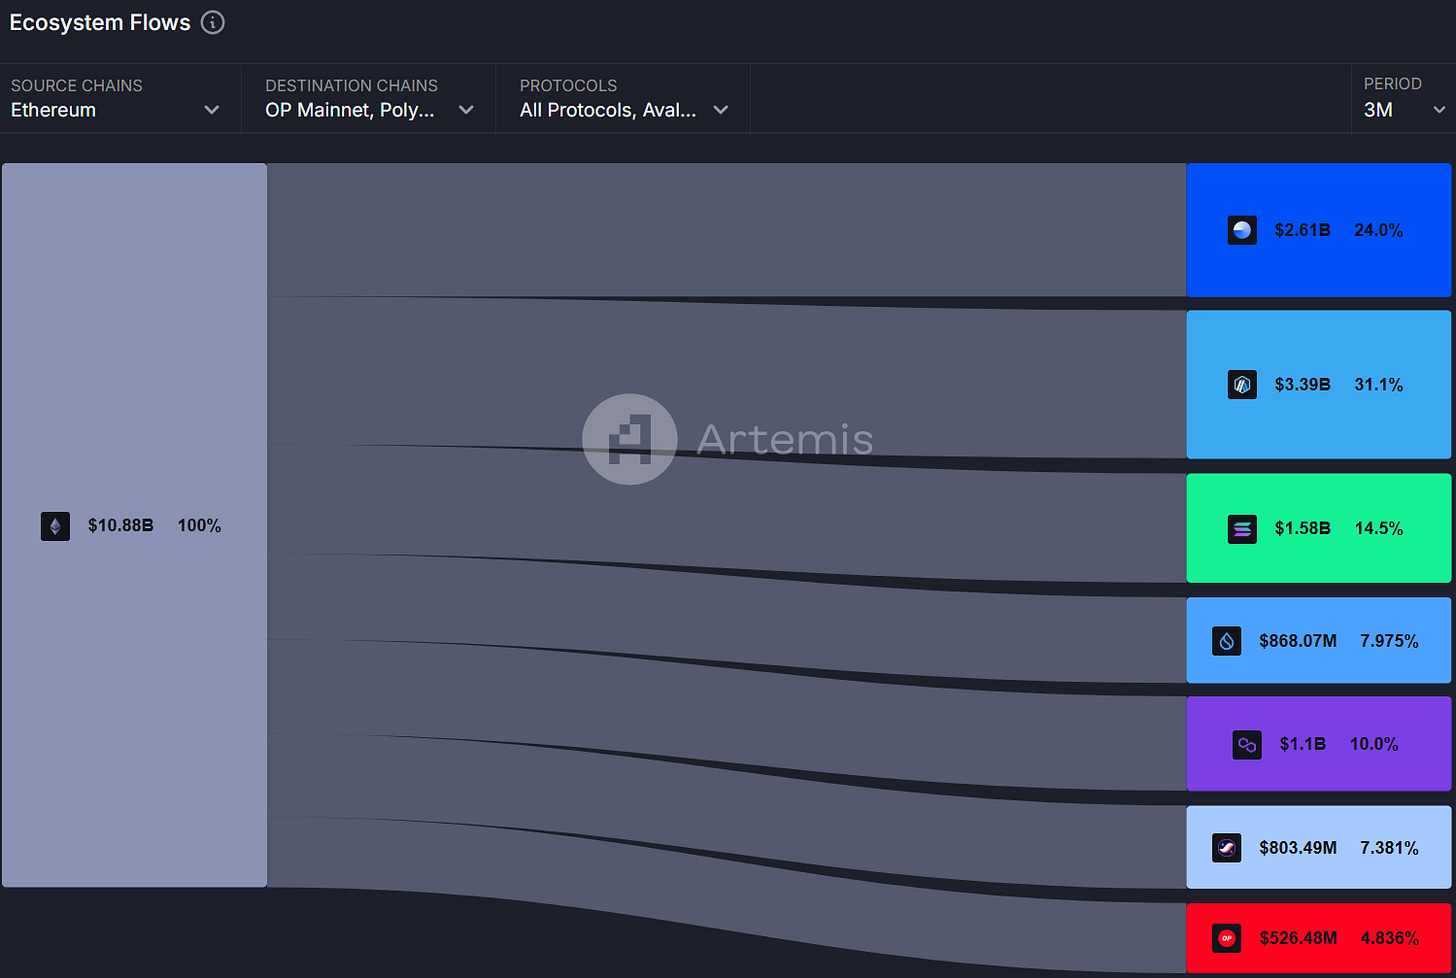Screen dimensions: 1456x978
Task: Click the Ethereum logo in source node
Action: coord(55,526)
